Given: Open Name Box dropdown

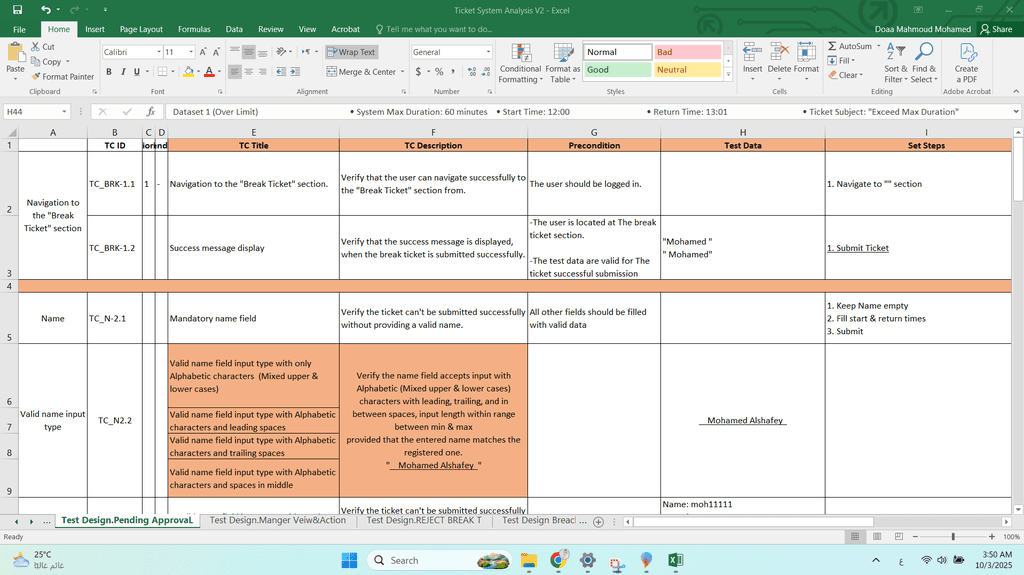Looking at the screenshot, I should click(64, 112).
